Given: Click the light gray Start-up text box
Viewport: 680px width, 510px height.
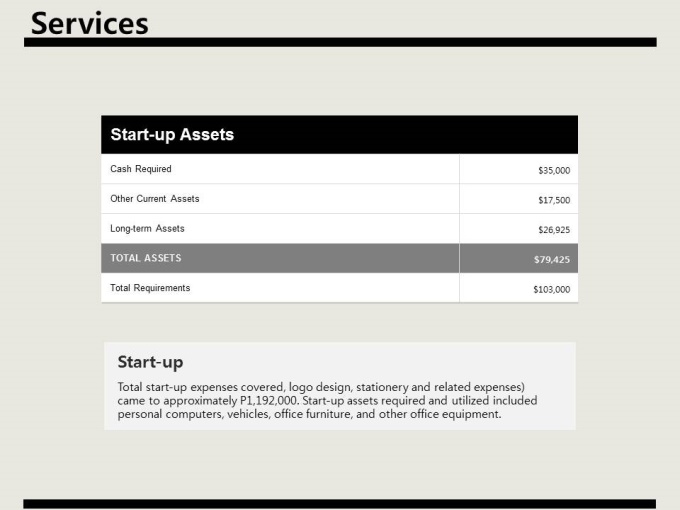Looking at the screenshot, I should tap(340, 386).
